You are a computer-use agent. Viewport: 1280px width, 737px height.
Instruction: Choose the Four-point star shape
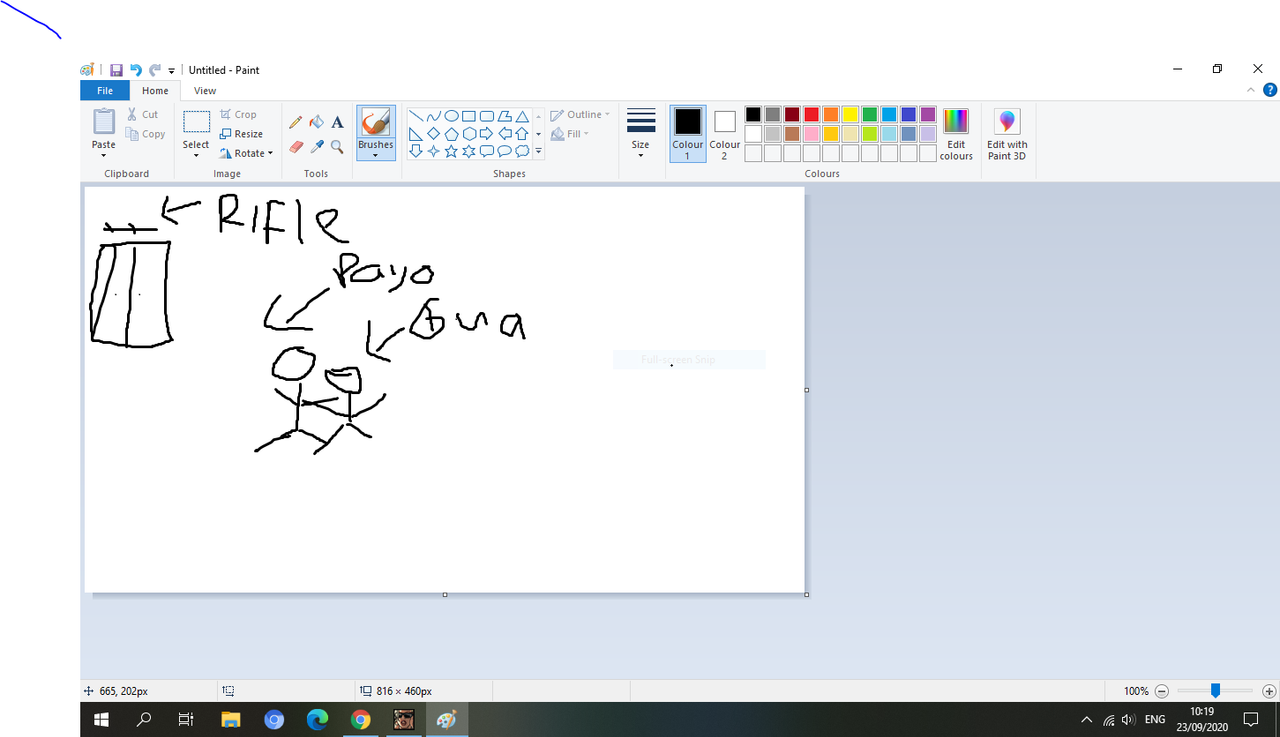pyautogui.click(x=433, y=151)
